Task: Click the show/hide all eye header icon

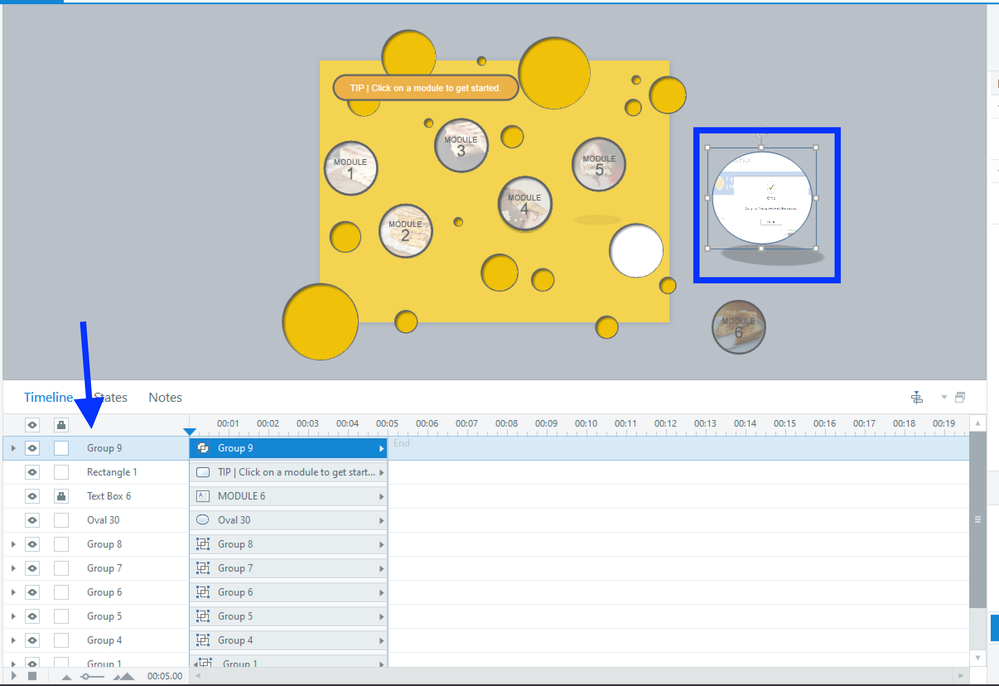Action: coord(32,425)
